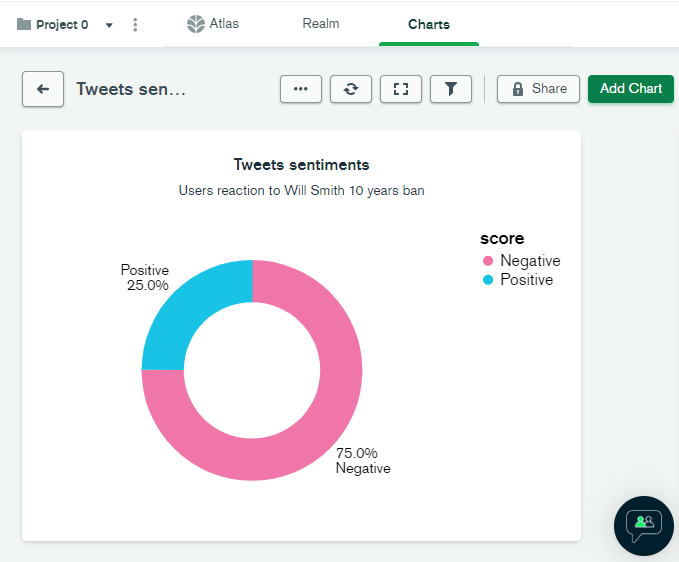Click the Project 0 folder icon
Screen dimensions: 679x562
24,24
